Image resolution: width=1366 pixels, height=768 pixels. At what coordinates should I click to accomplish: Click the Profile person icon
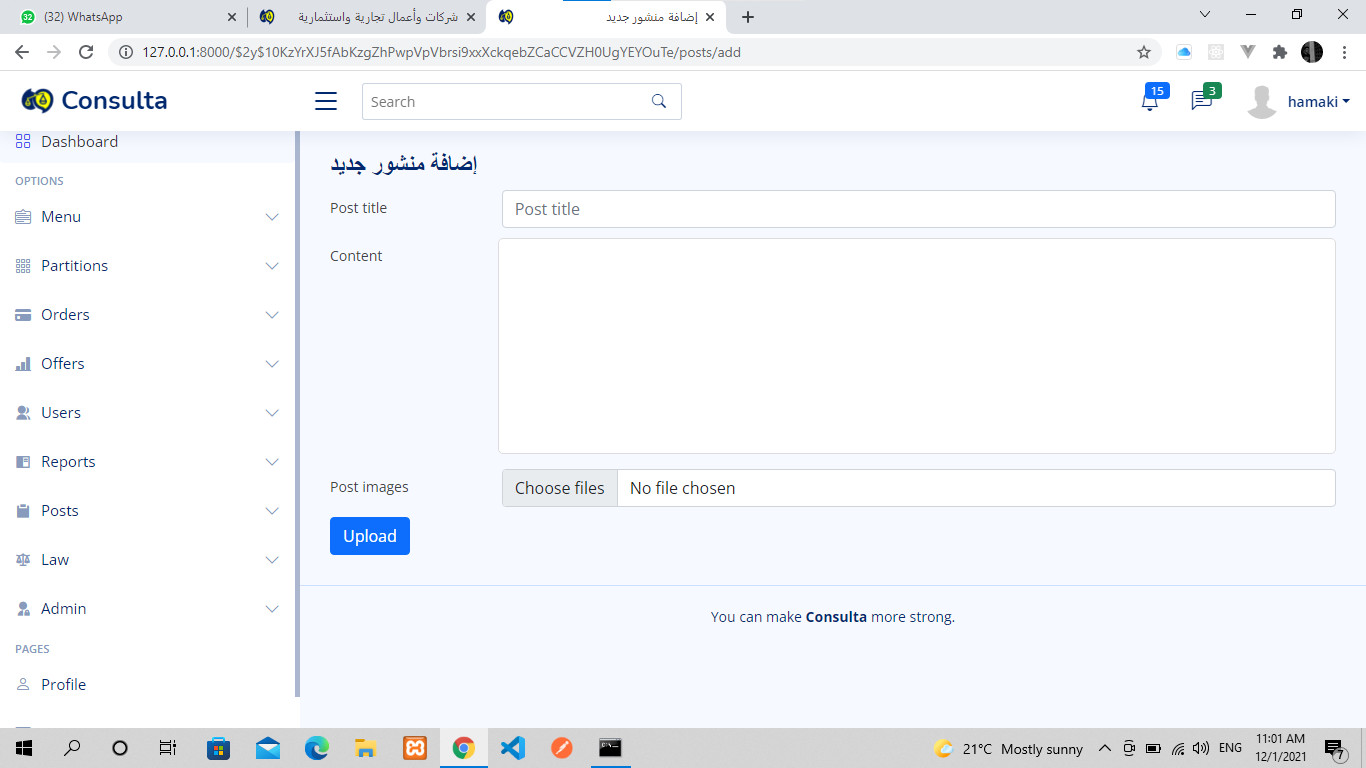tap(23, 685)
